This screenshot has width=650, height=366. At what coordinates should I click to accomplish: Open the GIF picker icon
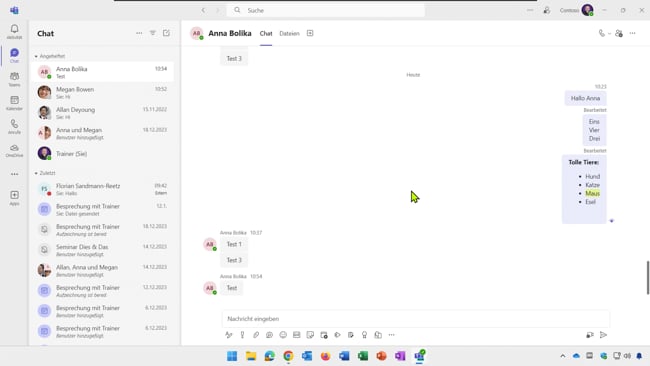296,334
